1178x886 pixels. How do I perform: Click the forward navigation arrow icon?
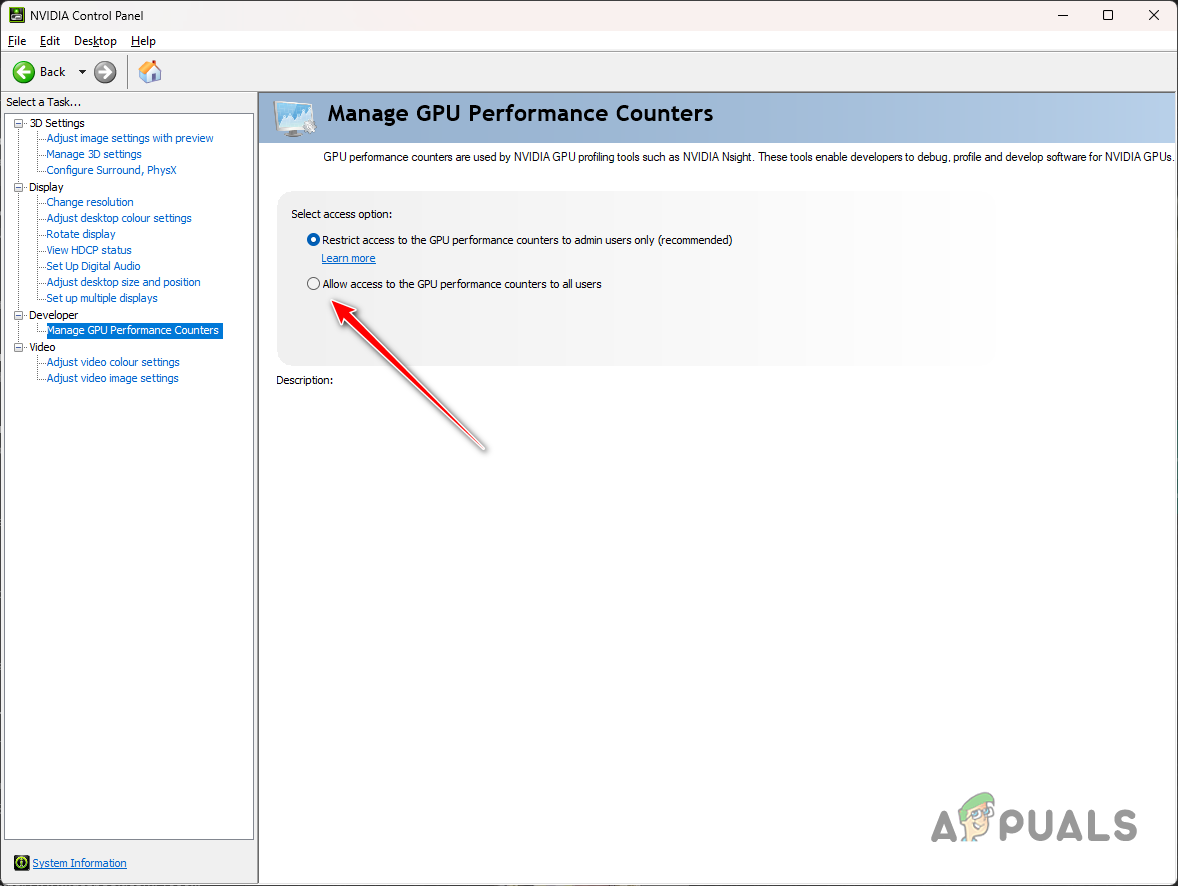coord(104,71)
